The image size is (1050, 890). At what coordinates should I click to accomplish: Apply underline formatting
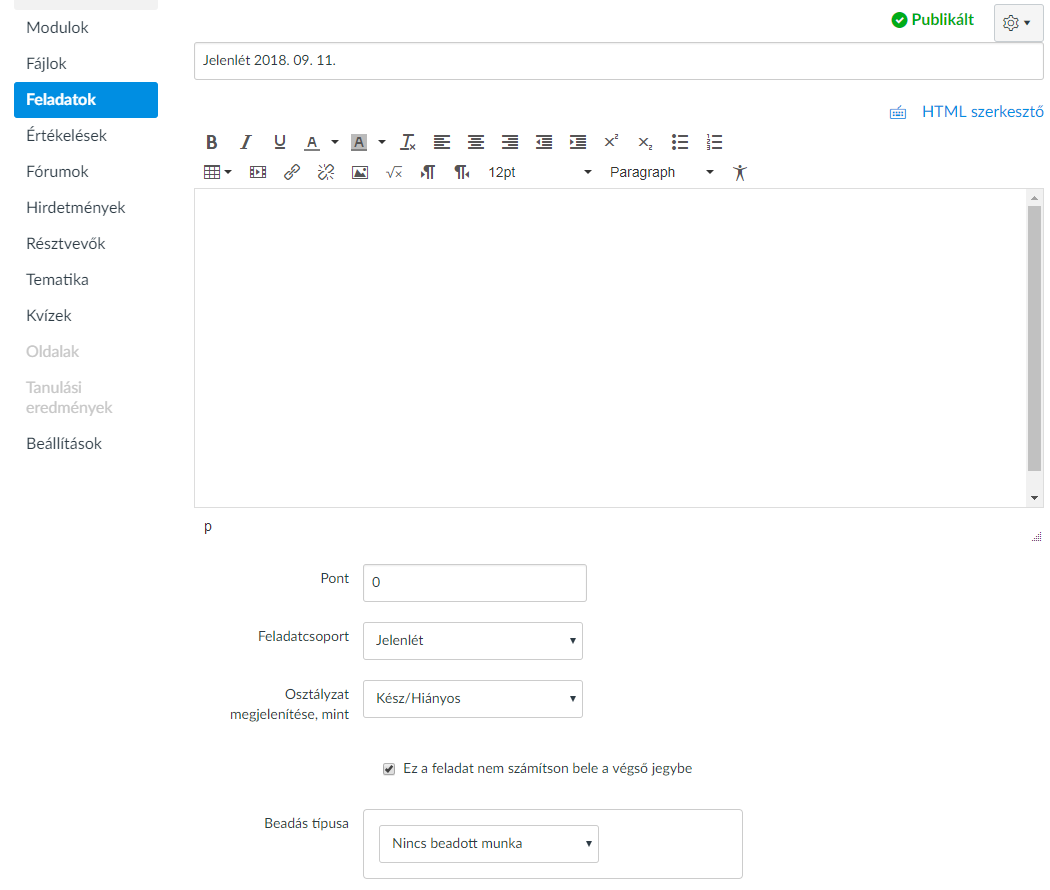point(280,142)
